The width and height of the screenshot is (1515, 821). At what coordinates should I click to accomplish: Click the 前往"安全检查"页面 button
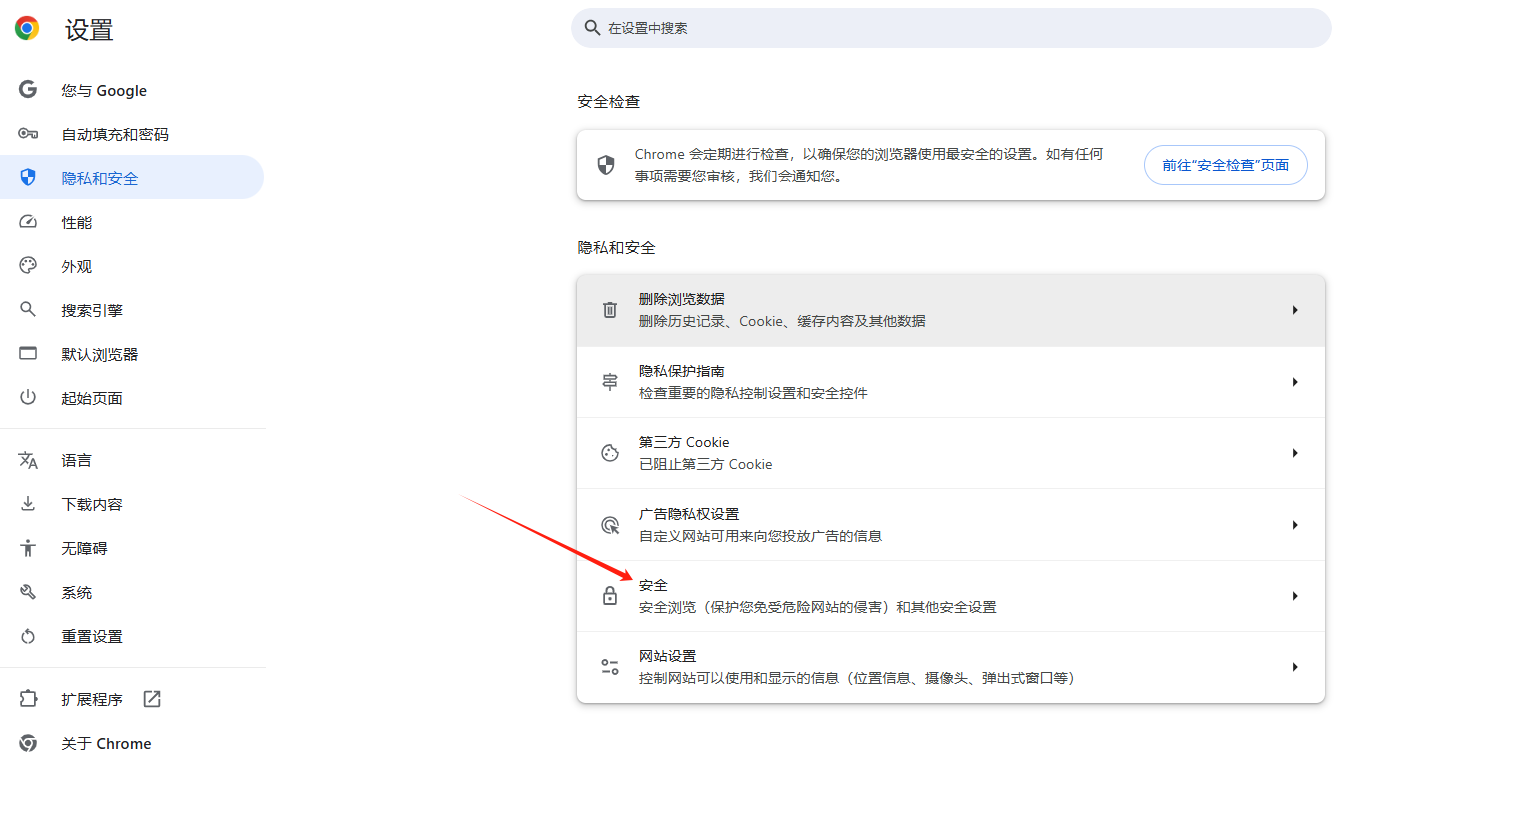point(1225,165)
